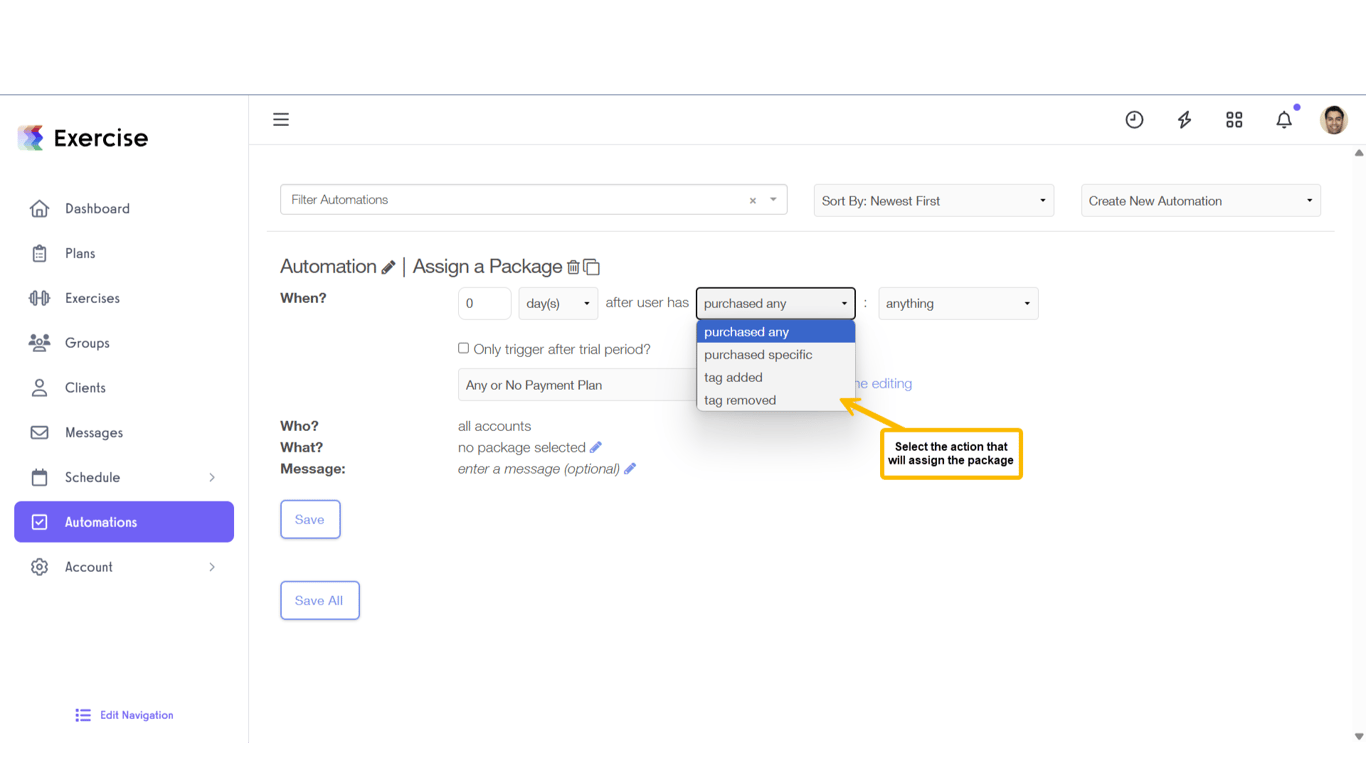This screenshot has height=768, width=1366.
Task: Duplicate the automation using the copy icon
Action: pyautogui.click(x=591, y=266)
